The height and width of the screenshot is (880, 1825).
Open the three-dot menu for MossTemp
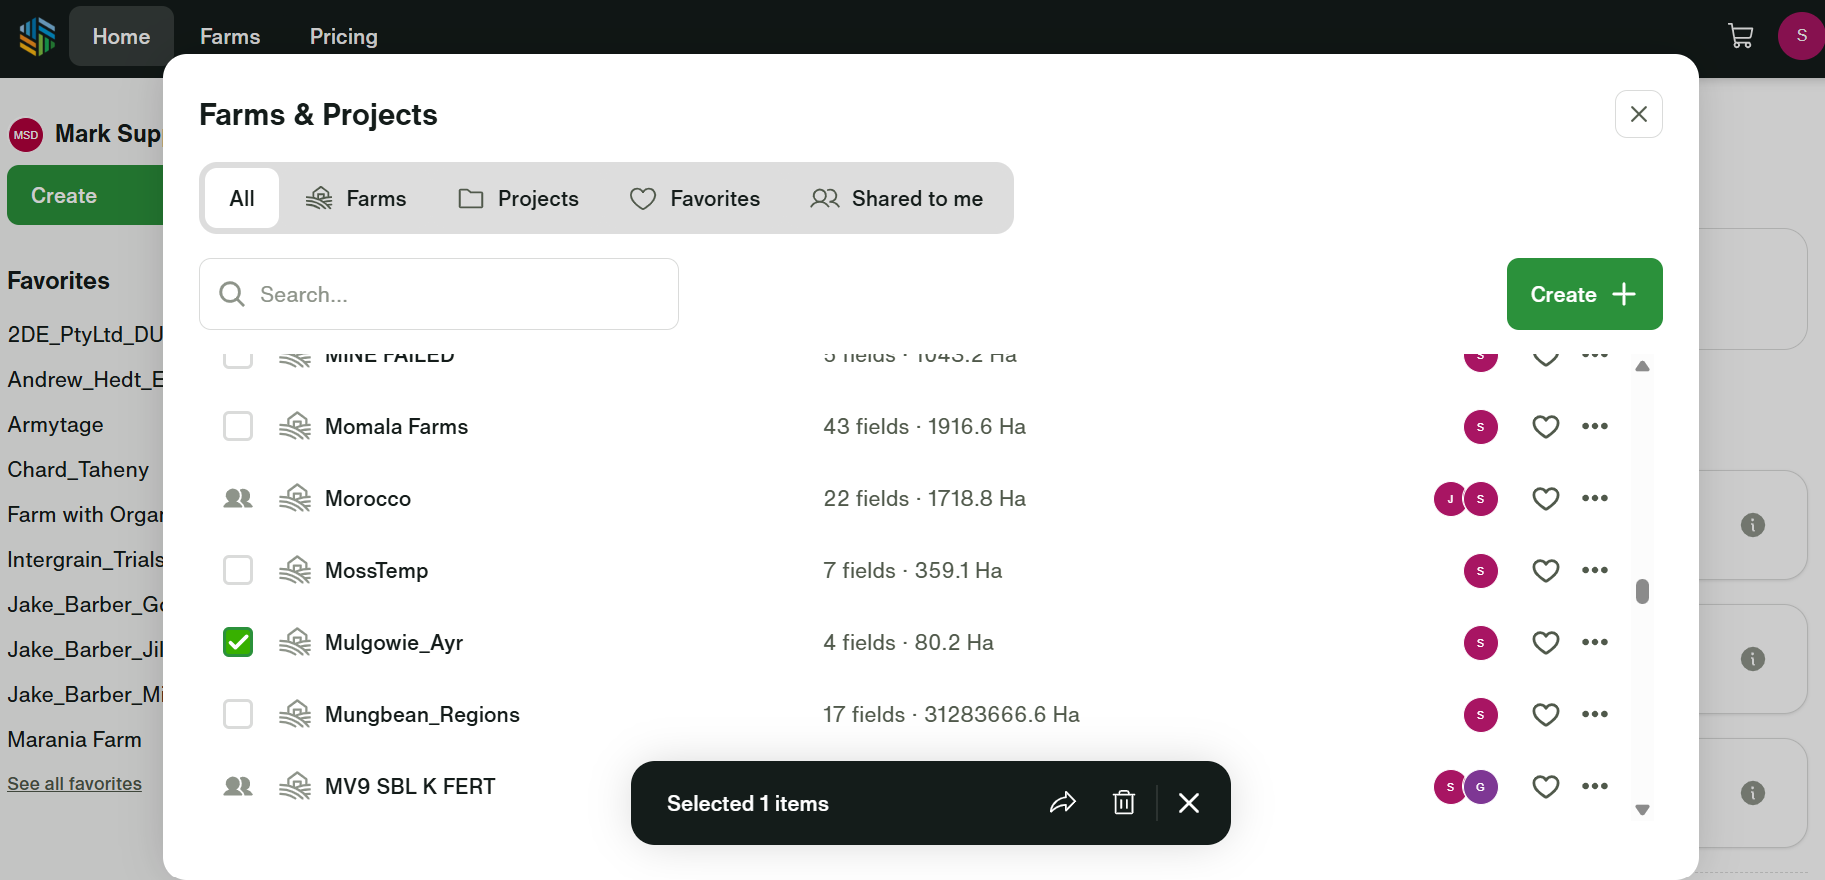(x=1594, y=570)
